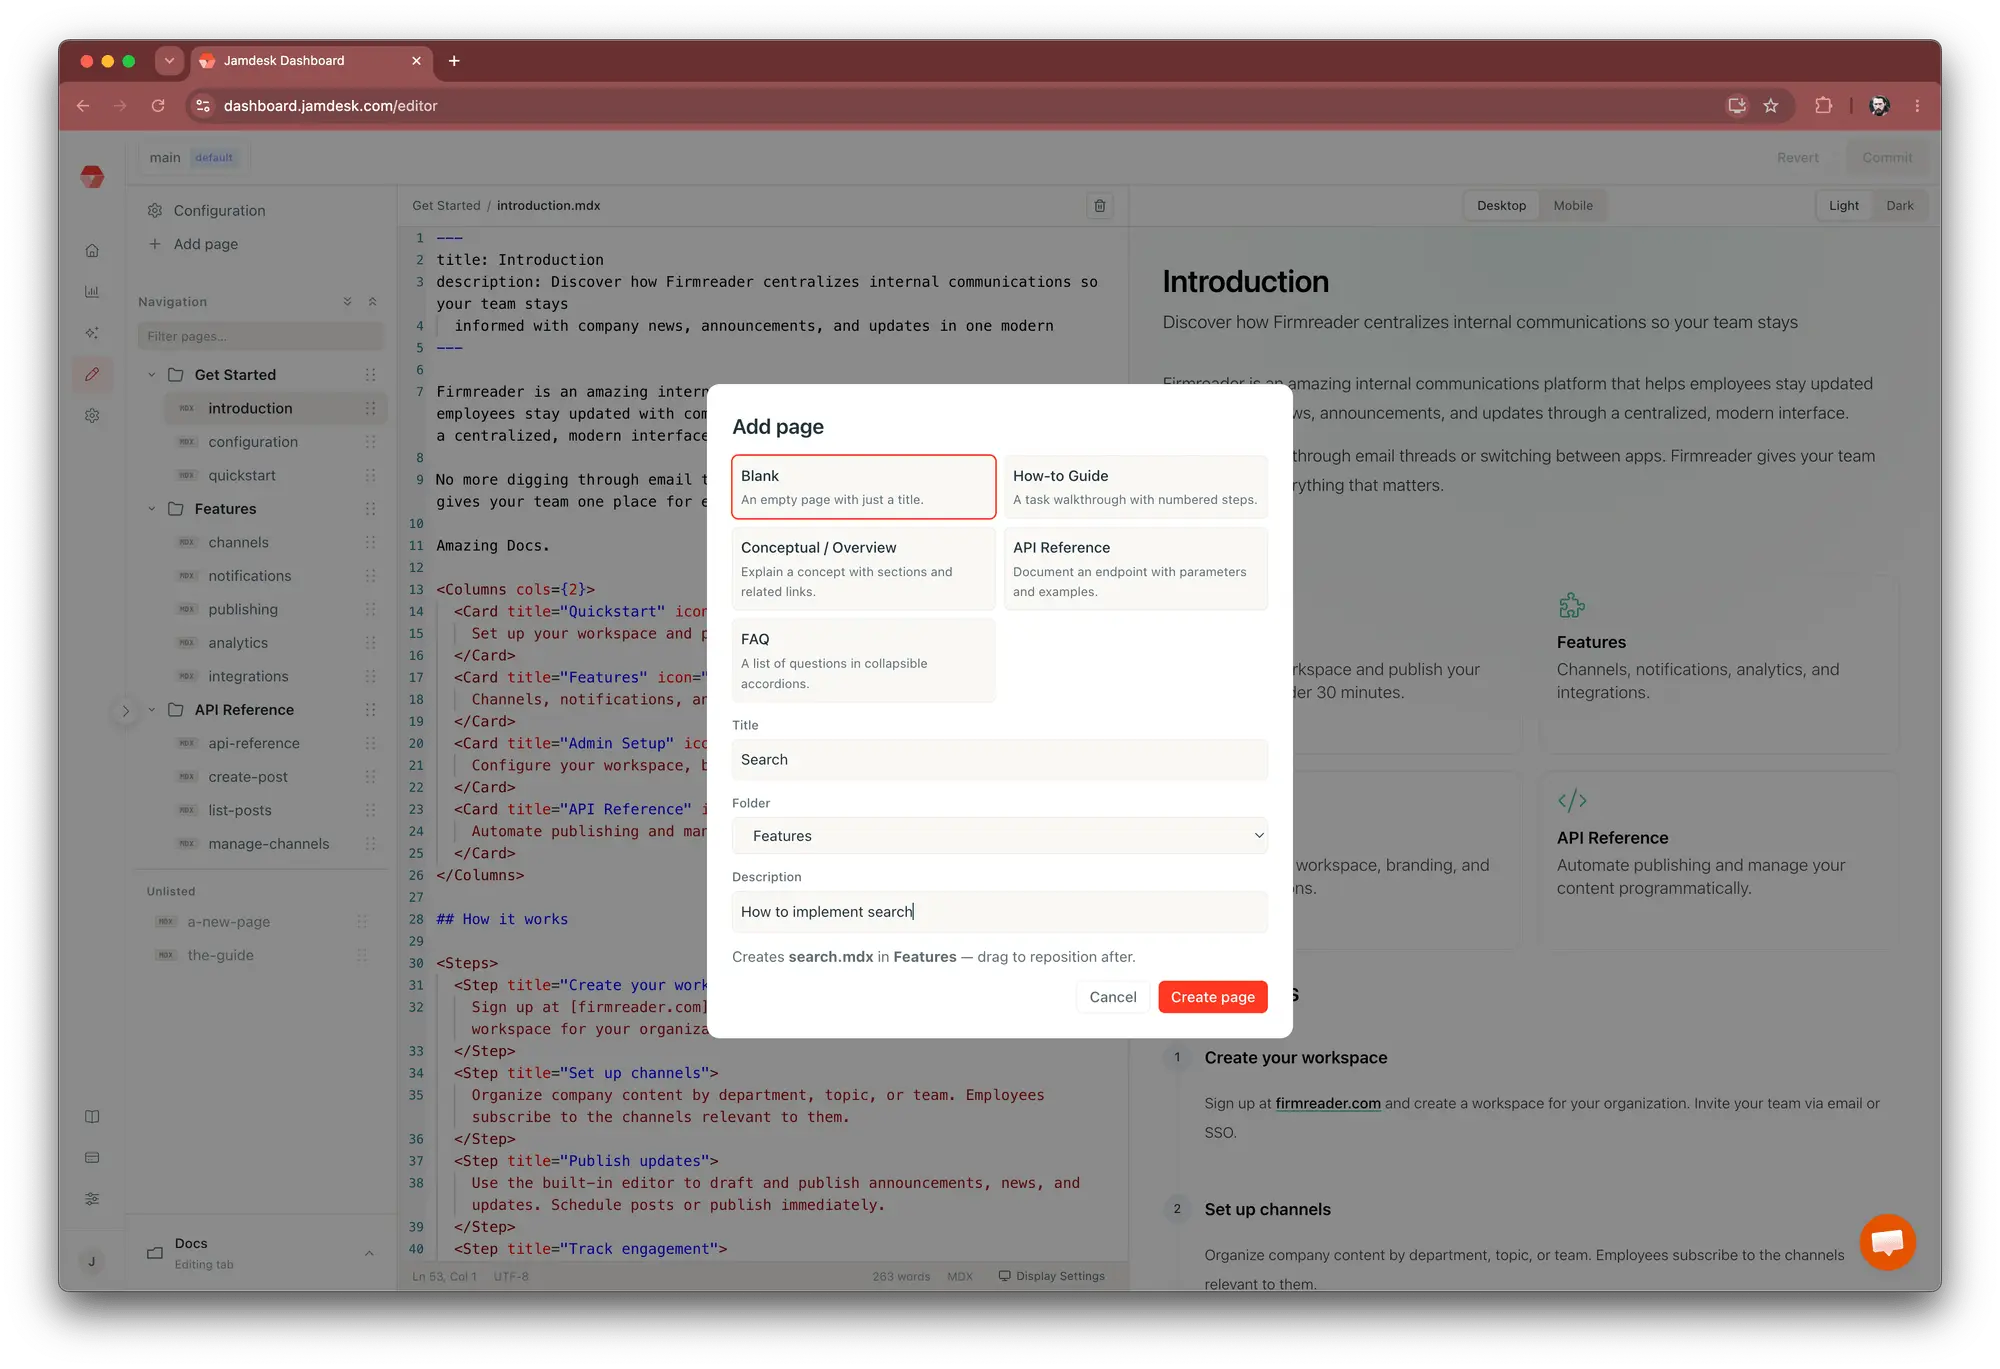Screen dimensions: 2000x1369
Task: Select the pencil editor icon in sidebar
Action: pos(92,374)
